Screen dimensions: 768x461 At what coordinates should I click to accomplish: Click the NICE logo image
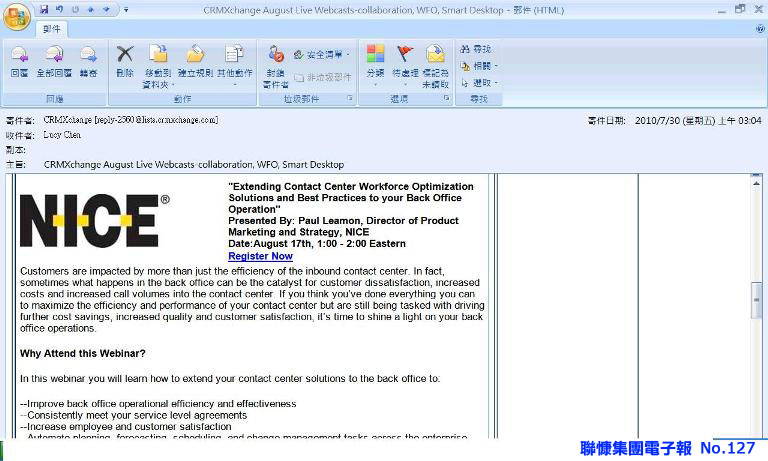pos(95,220)
